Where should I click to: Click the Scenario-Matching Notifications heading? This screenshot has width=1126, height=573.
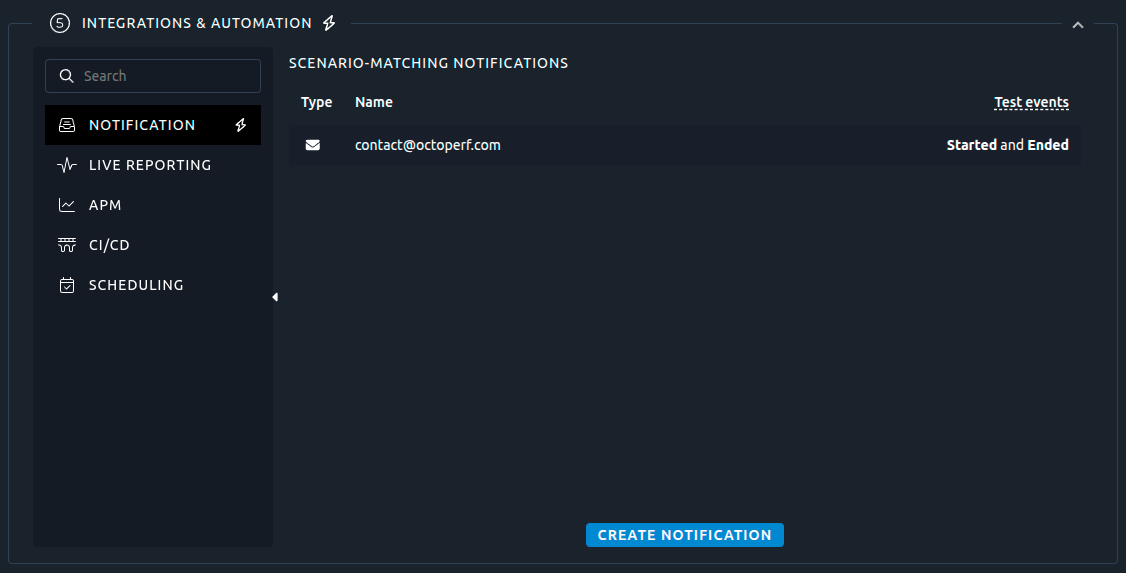428,63
